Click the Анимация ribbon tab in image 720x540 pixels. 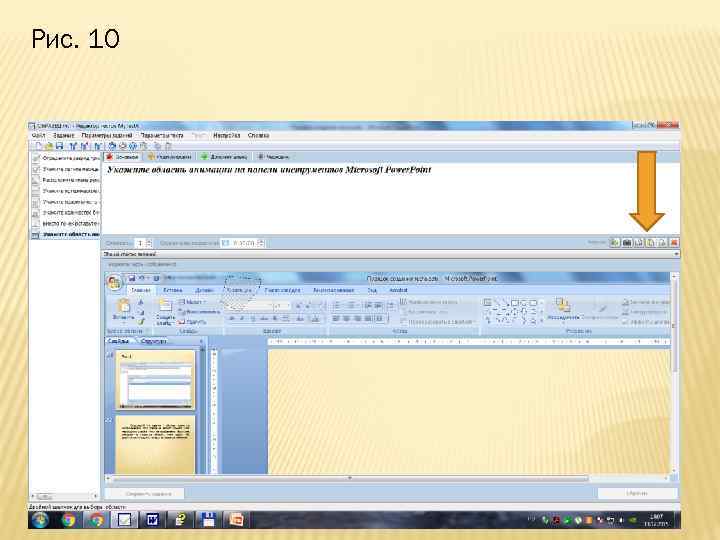(239, 290)
